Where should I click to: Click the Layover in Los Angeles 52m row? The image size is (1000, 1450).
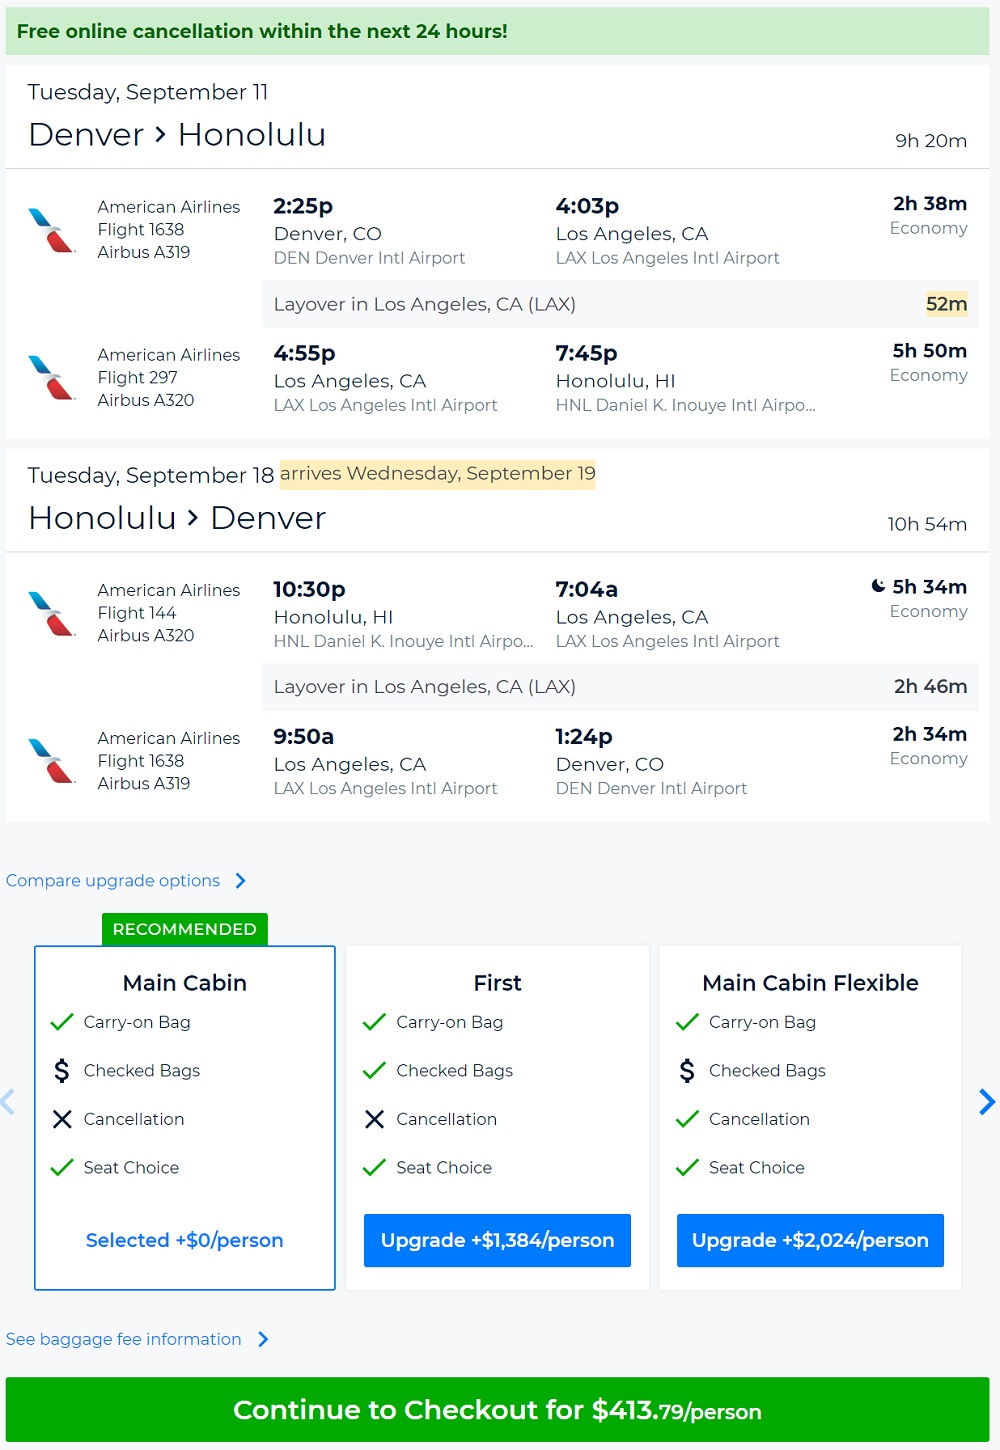coord(620,304)
